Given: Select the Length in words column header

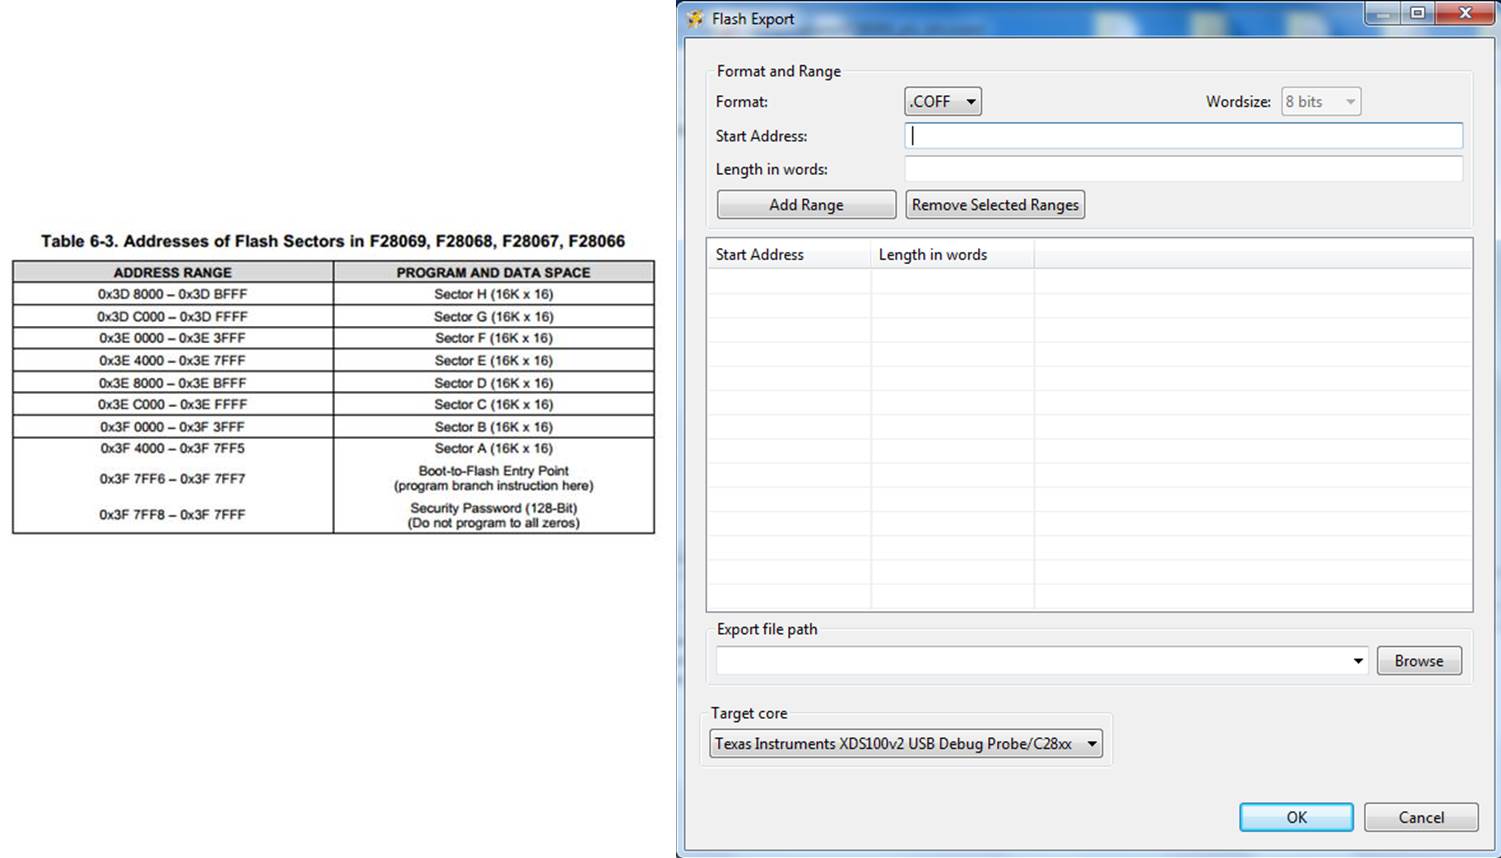Looking at the screenshot, I should 952,255.
